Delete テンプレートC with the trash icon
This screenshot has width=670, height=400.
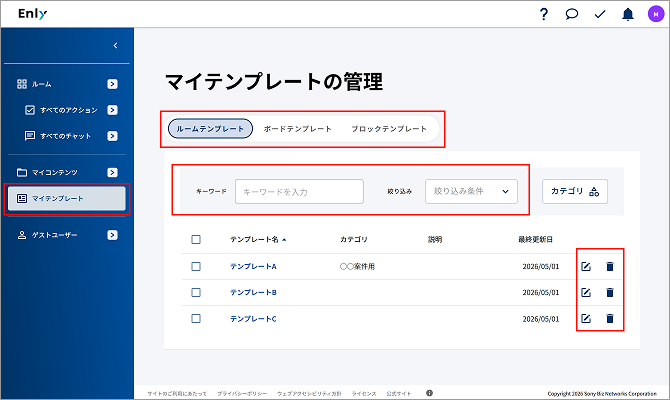(610, 319)
